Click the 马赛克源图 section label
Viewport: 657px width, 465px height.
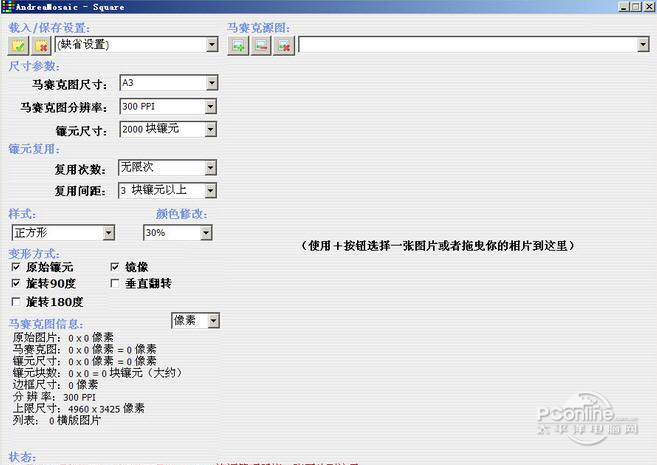[258, 28]
